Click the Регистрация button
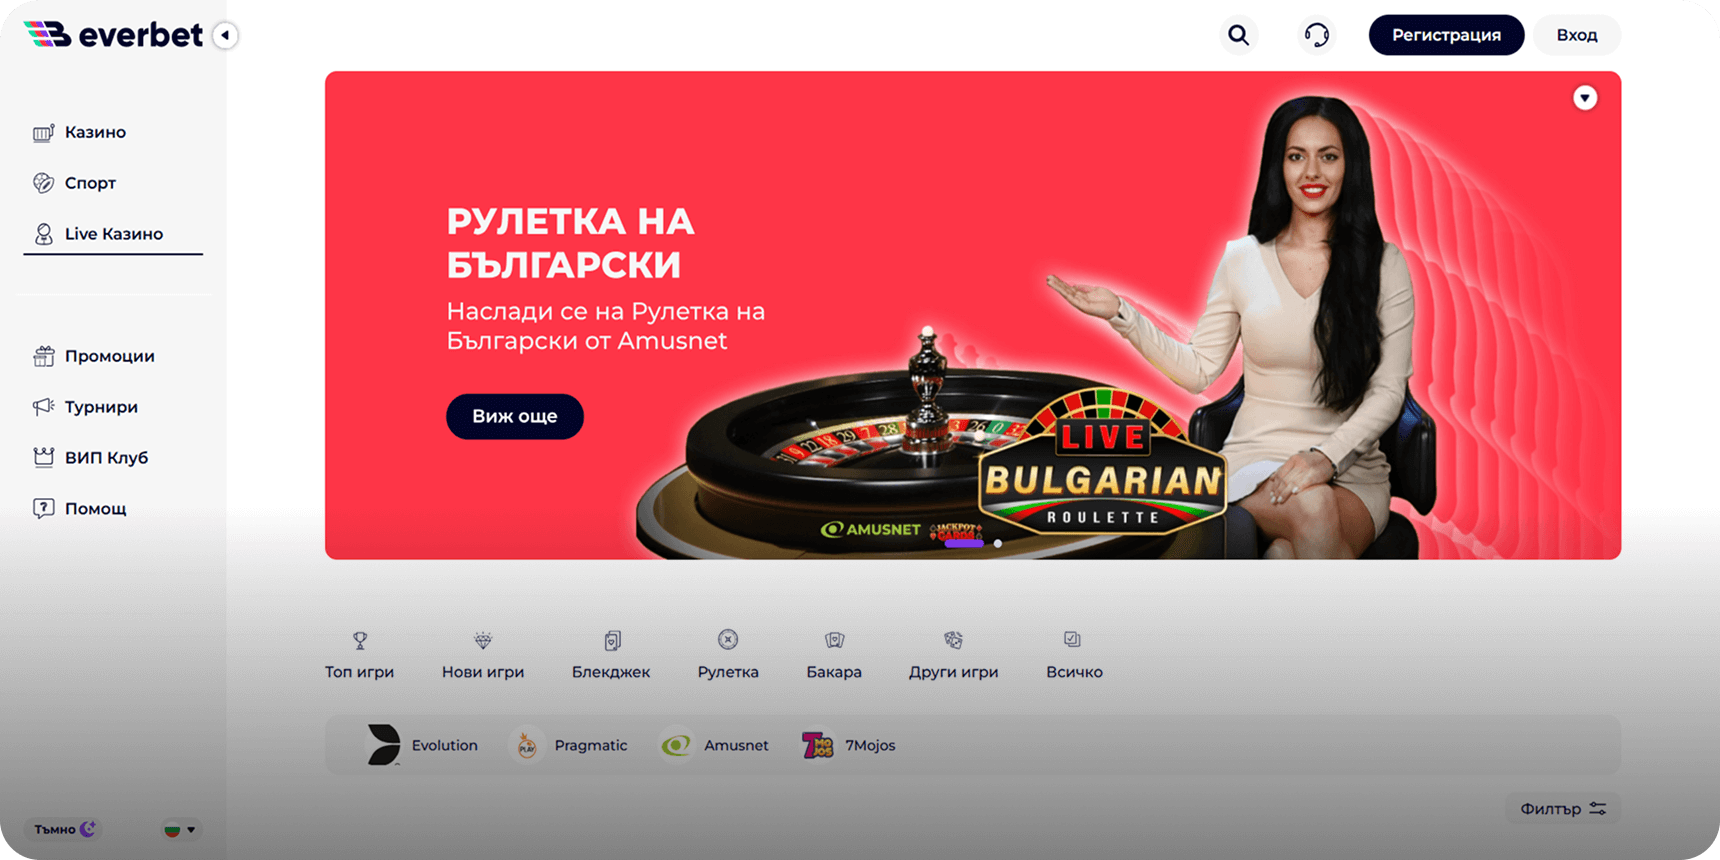This screenshot has width=1720, height=860. click(x=1446, y=35)
